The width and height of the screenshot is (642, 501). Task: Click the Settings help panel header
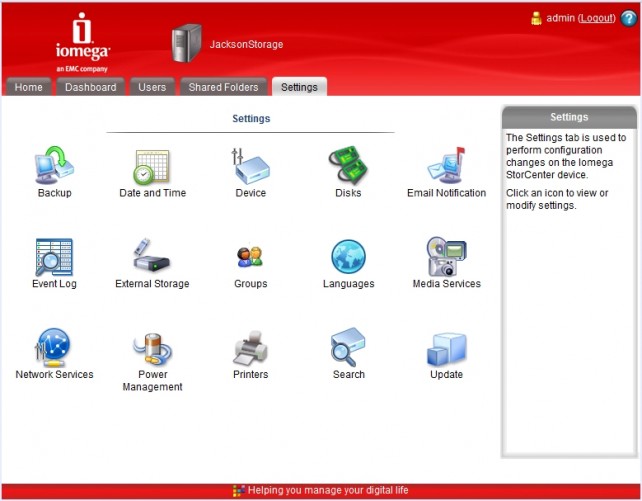click(x=569, y=117)
